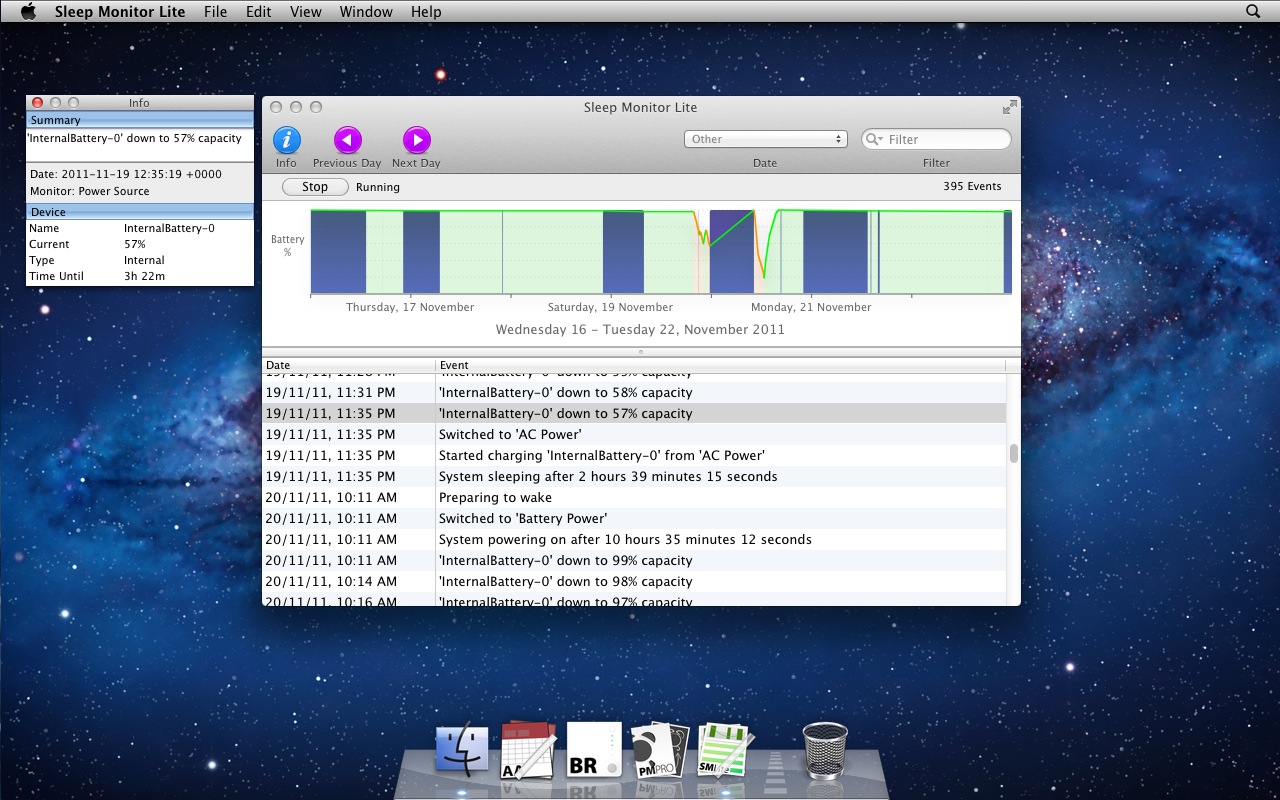Select the 'down to 98% capacity' row
The width and height of the screenshot is (1280, 800).
point(634,581)
